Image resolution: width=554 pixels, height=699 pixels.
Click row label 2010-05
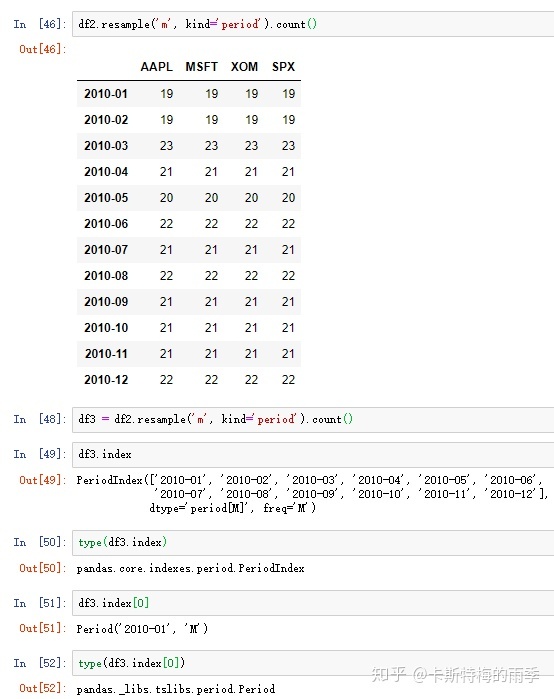(106, 198)
